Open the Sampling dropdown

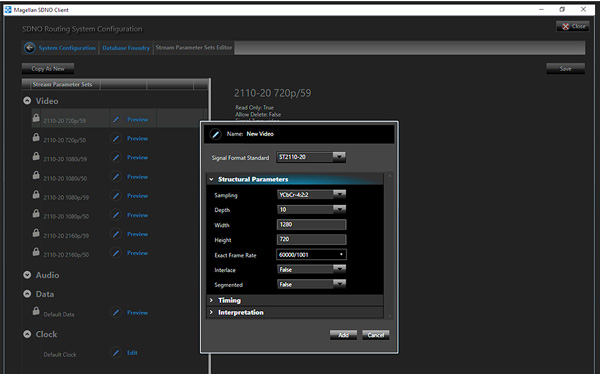[339, 194]
